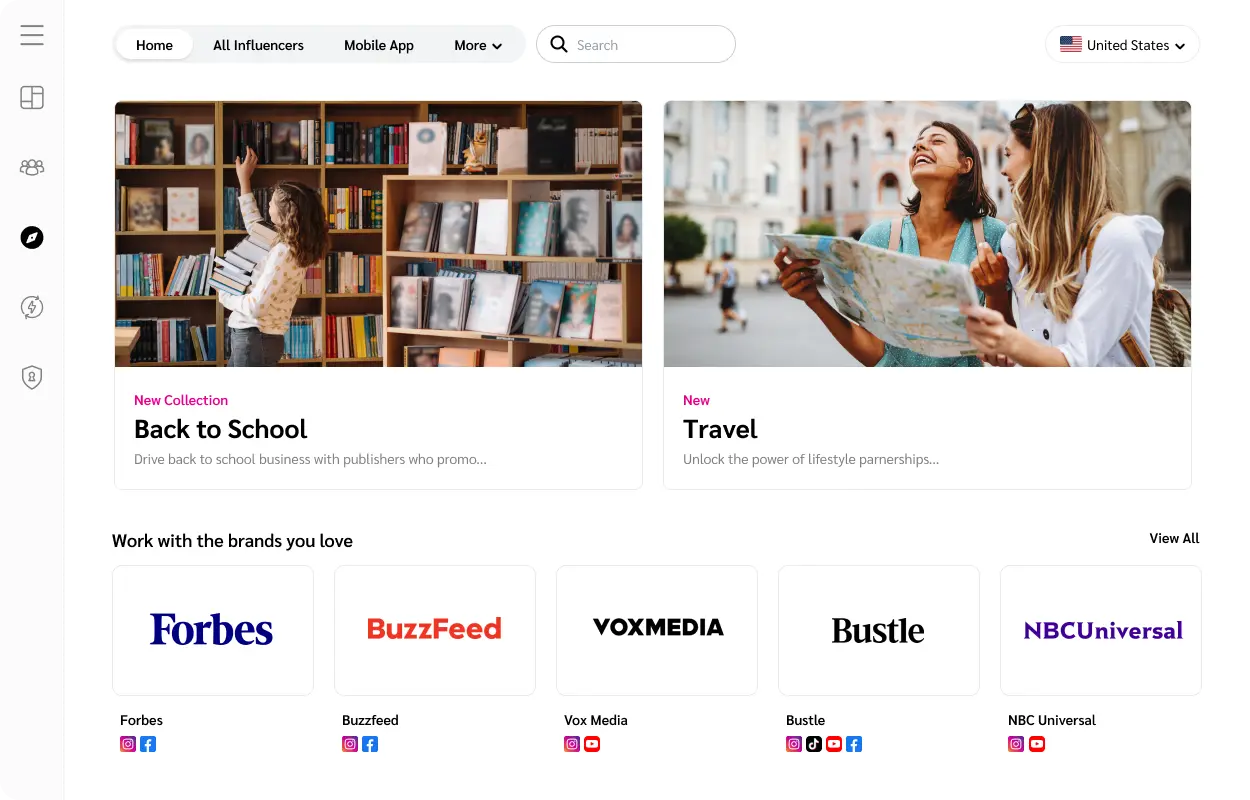Click Bustle TikTok icon
Screen dimensions: 1250x800
(814, 744)
